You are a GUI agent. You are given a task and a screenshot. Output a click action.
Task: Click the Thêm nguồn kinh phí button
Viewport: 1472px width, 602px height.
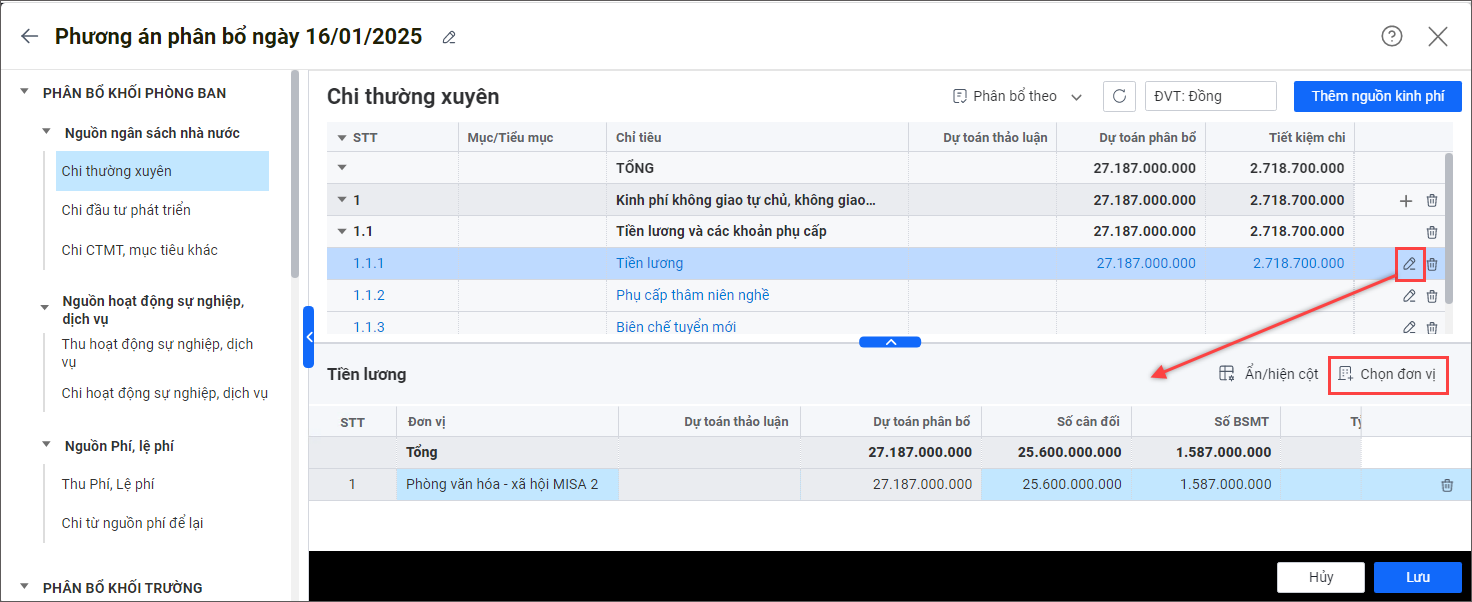(x=1377, y=96)
